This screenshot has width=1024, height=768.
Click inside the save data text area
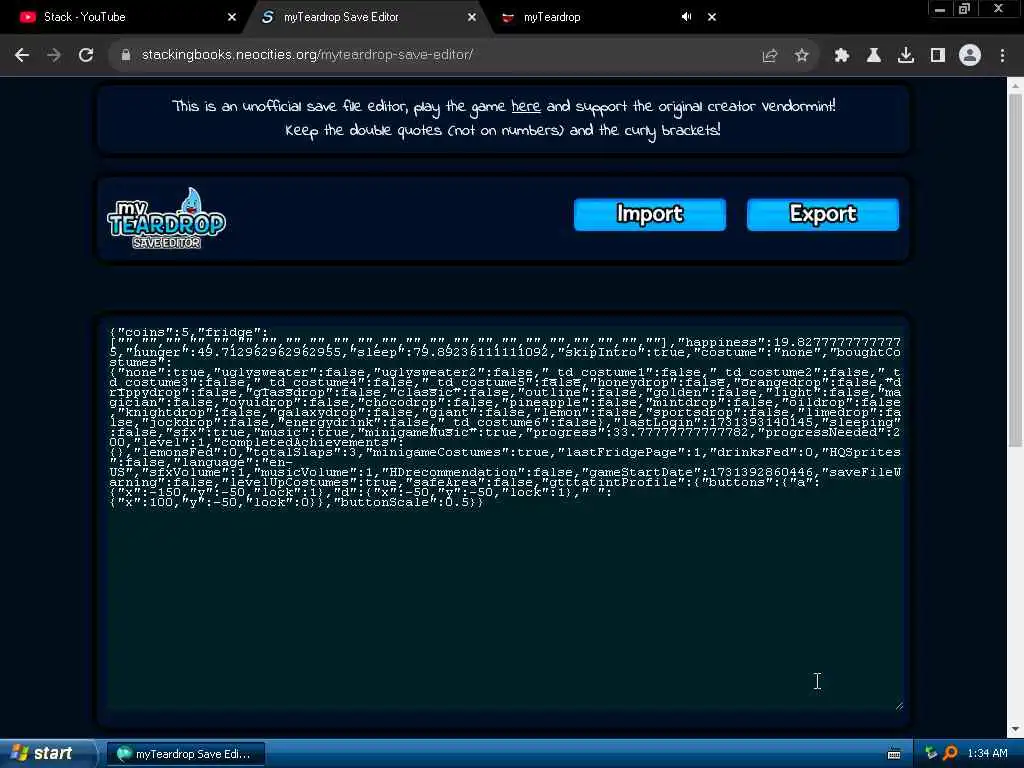pyautogui.click(x=503, y=516)
